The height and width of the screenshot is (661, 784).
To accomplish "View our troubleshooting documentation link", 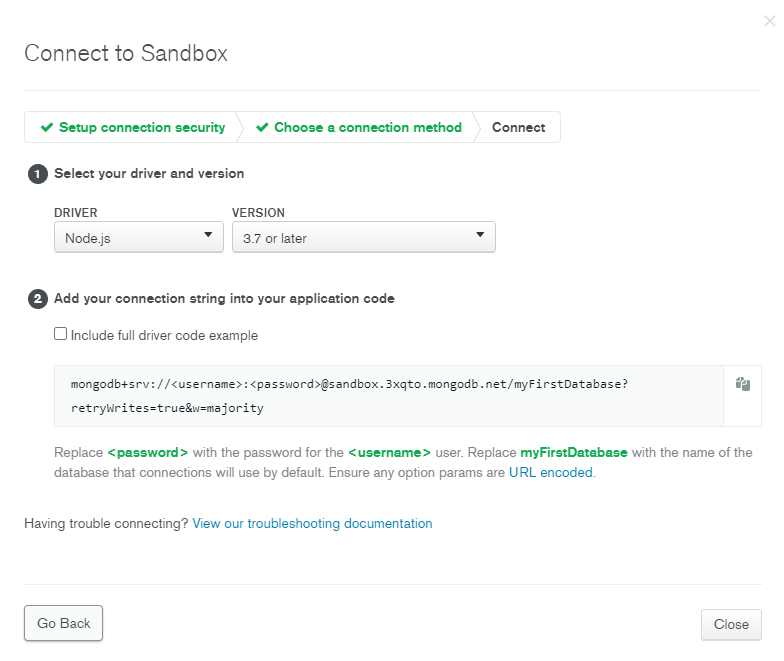I will coord(312,524).
